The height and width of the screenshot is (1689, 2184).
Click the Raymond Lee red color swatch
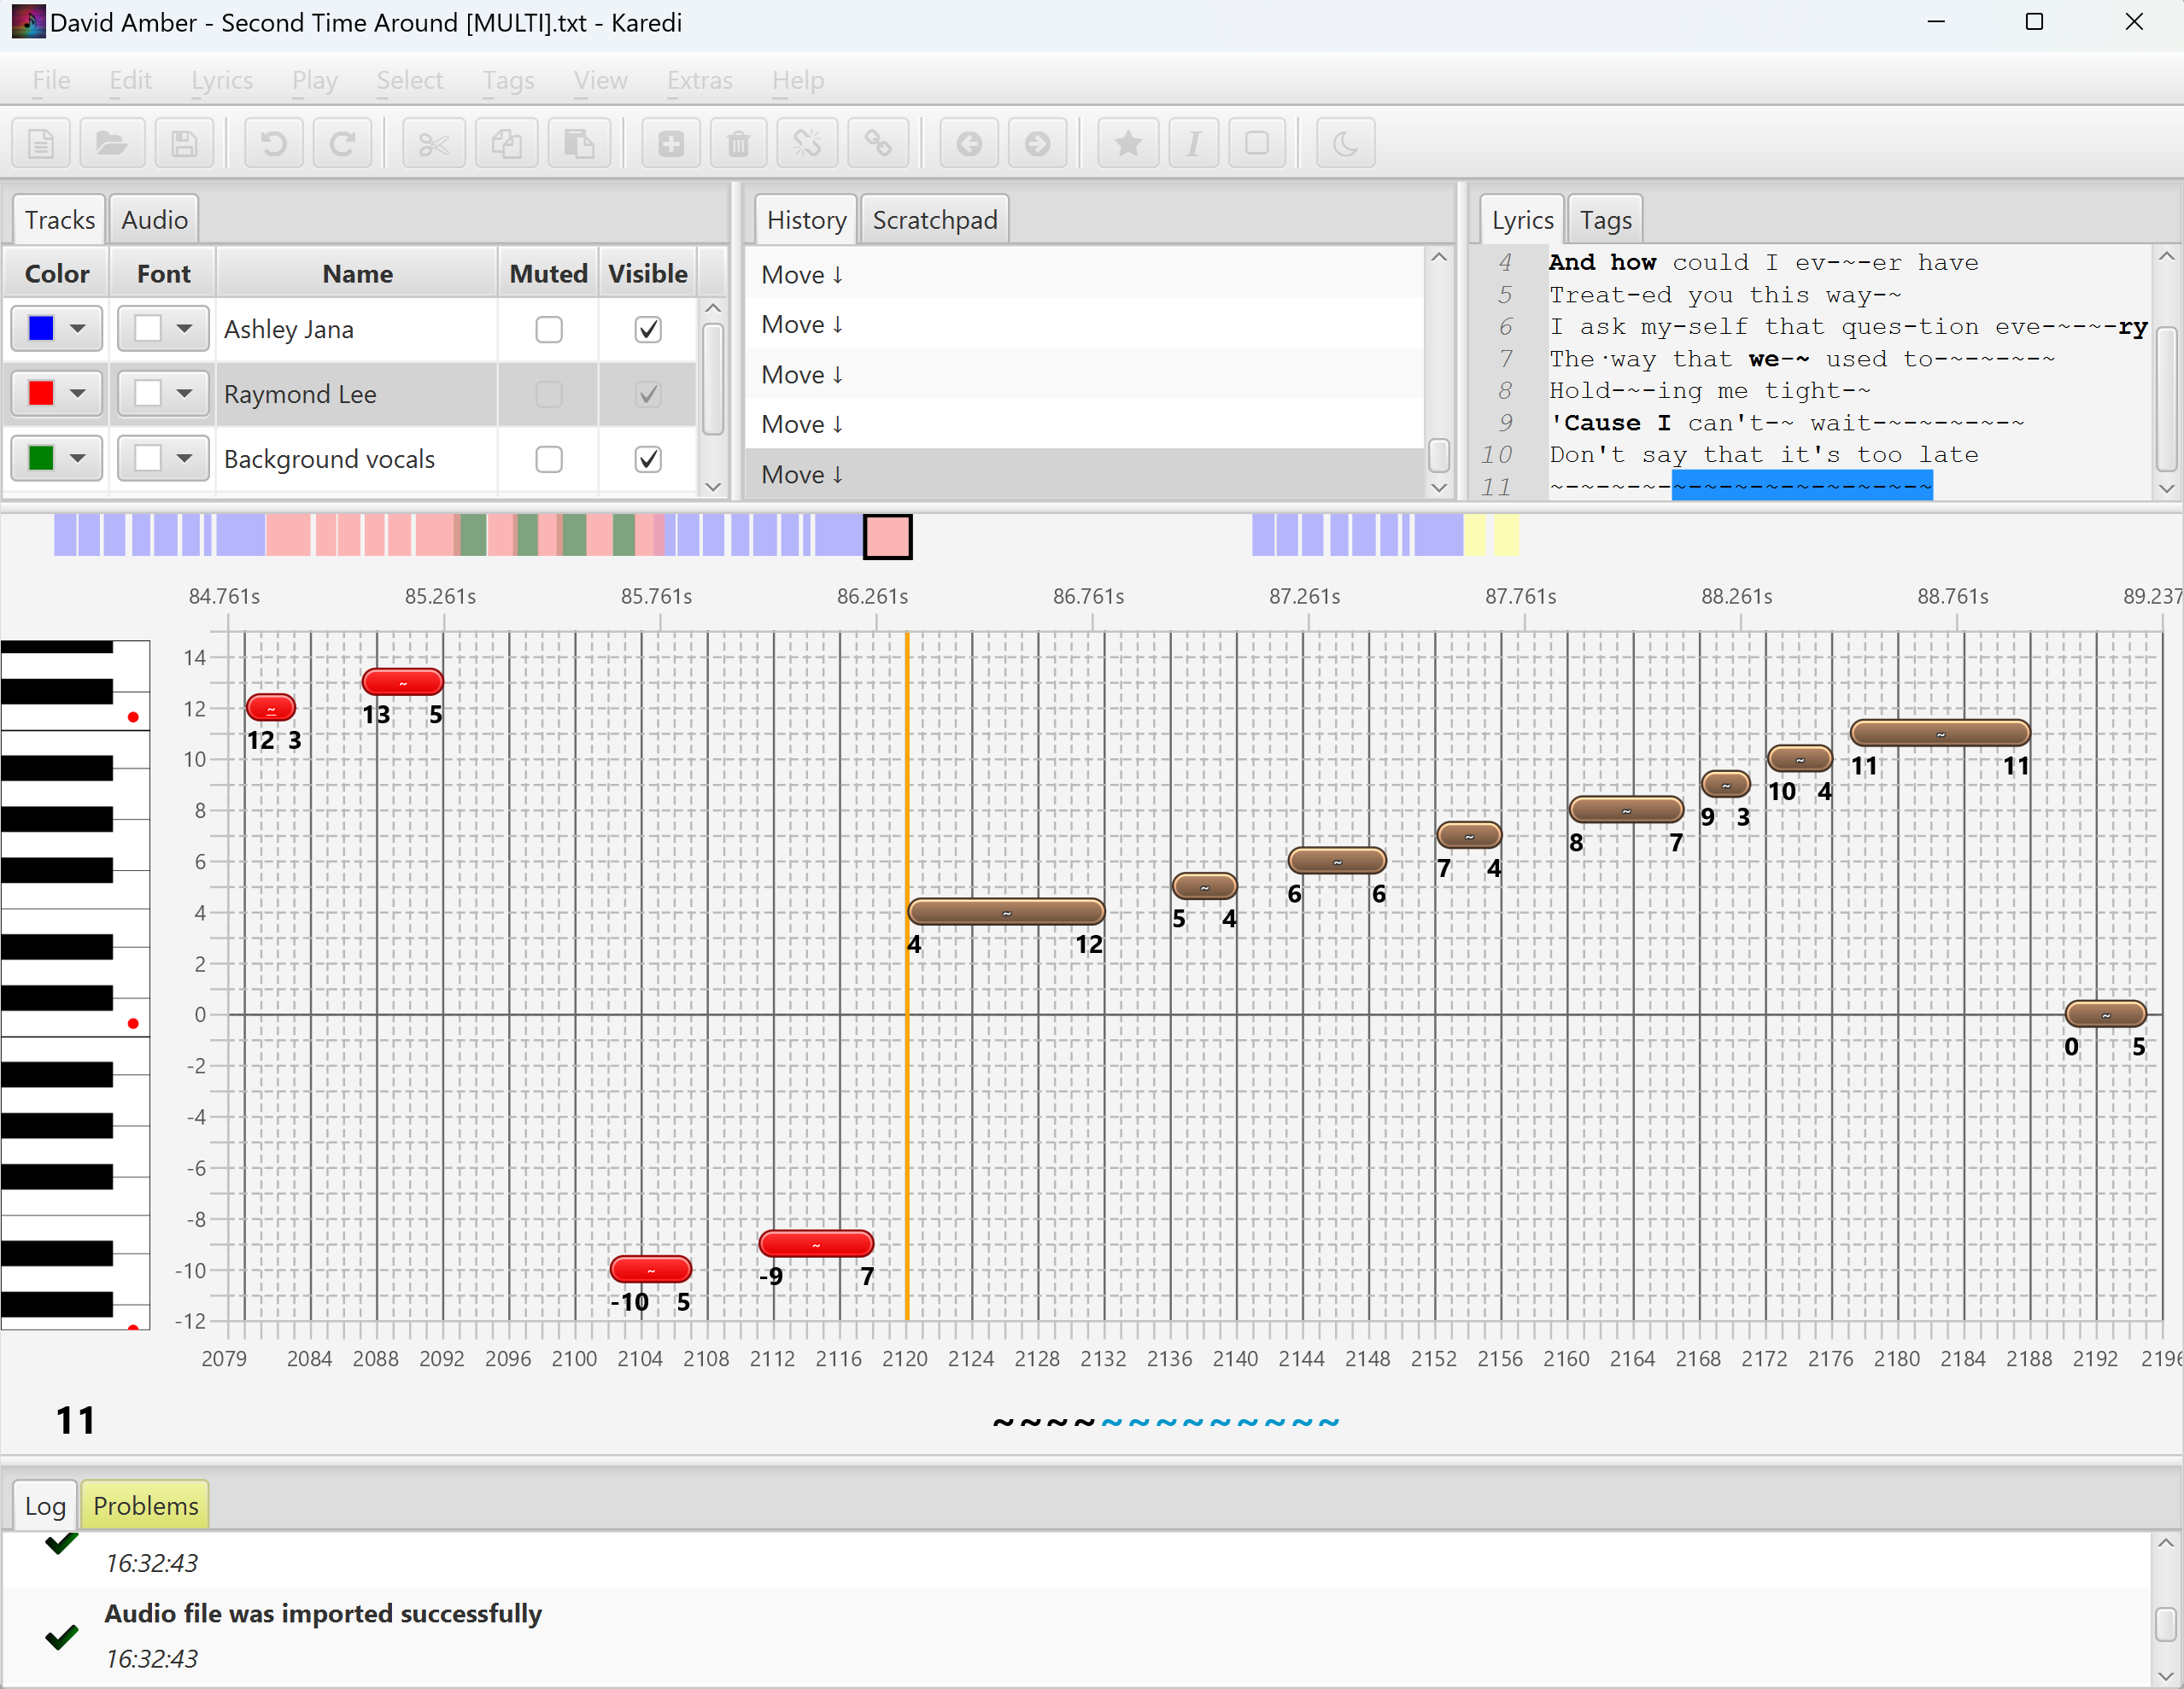point(42,393)
